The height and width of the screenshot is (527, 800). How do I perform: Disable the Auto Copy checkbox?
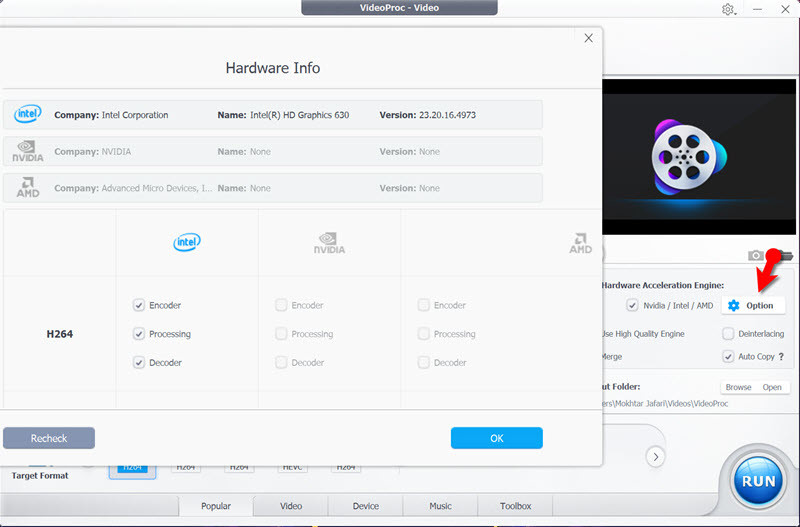(x=728, y=357)
